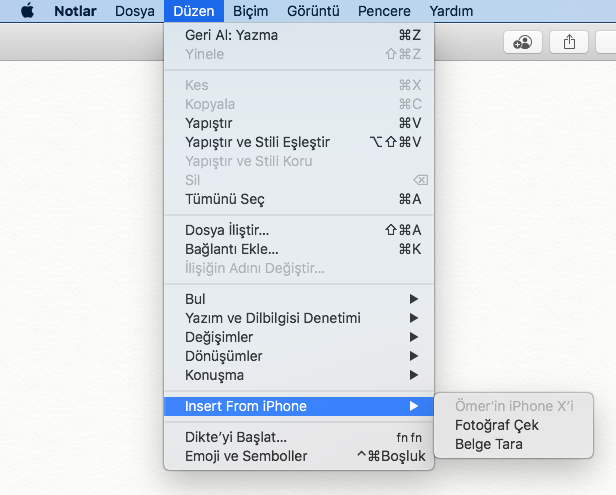Image resolution: width=616 pixels, height=495 pixels.
Task: Click the share toolbar icon
Action: tap(569, 42)
